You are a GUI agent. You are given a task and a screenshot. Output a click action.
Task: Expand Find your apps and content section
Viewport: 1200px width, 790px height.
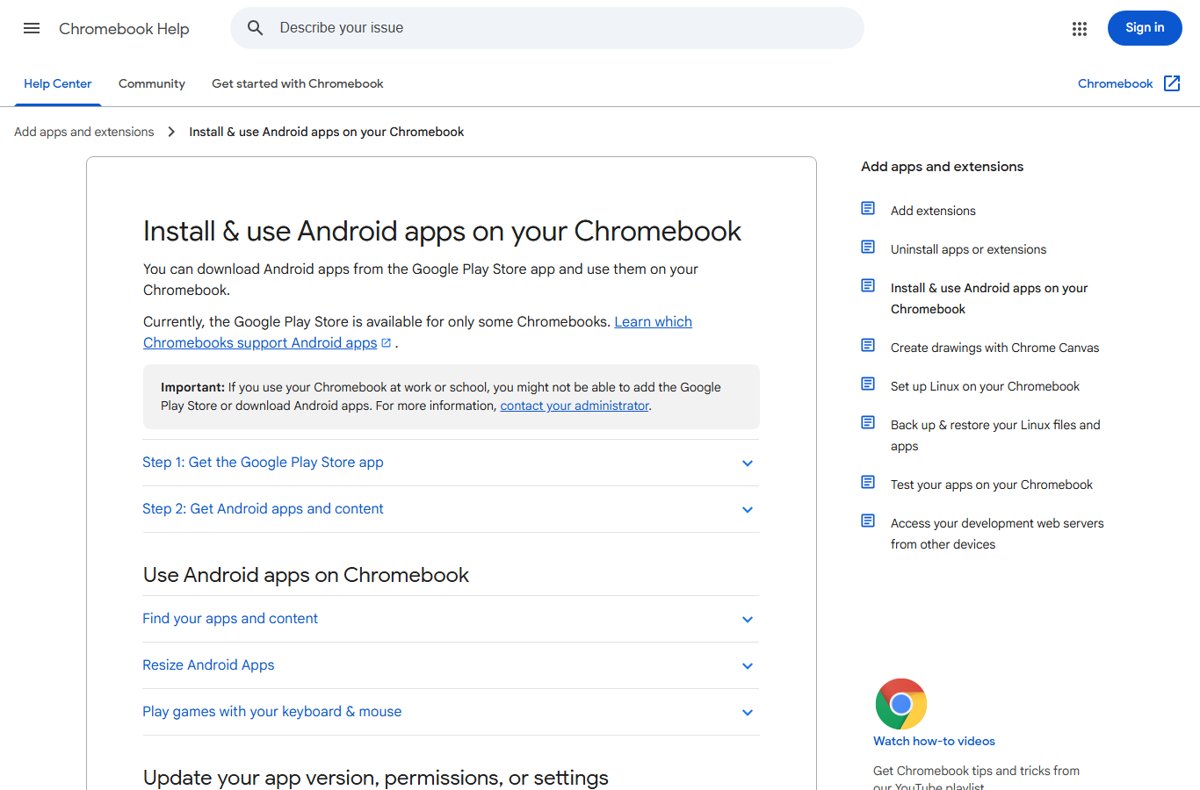tap(451, 619)
